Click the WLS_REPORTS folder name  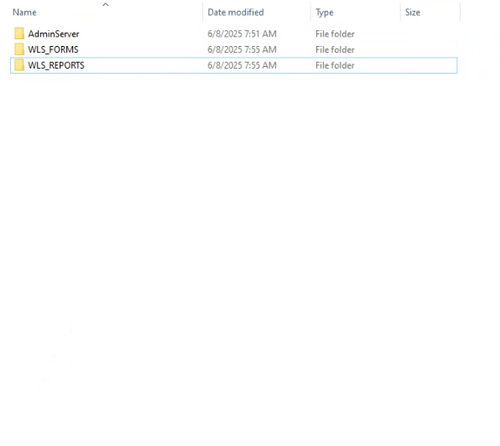tap(56, 65)
